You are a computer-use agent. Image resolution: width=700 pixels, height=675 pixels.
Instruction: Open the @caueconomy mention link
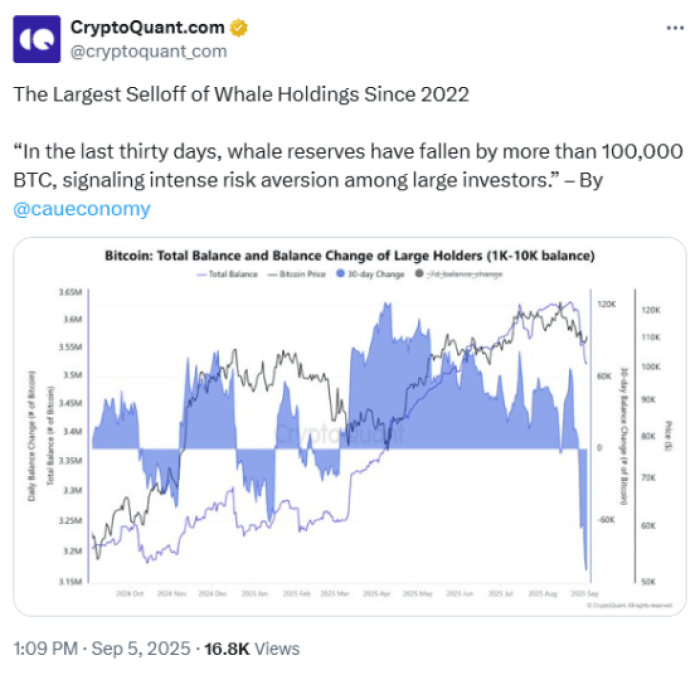(81, 209)
